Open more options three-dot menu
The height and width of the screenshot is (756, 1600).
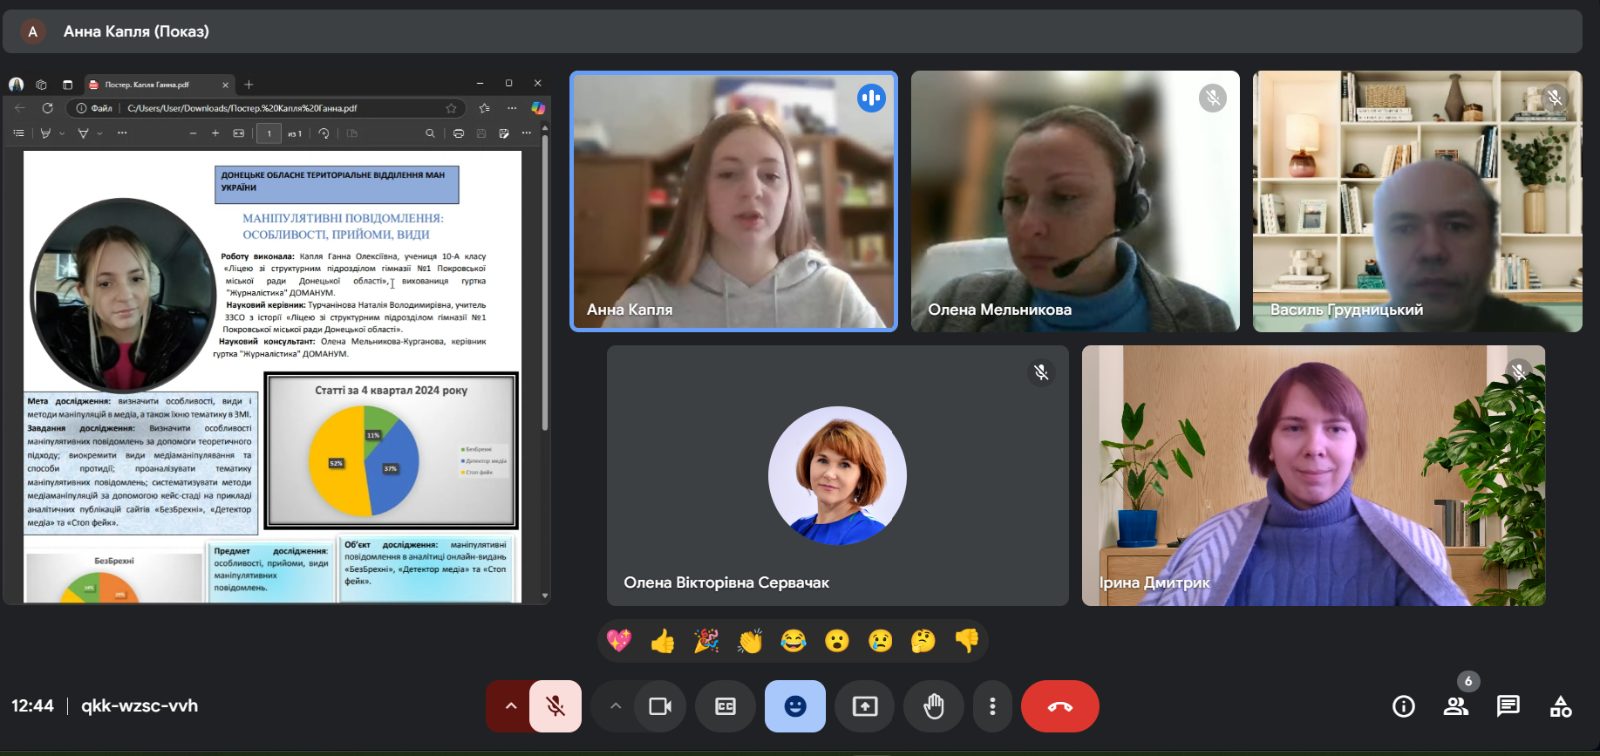(992, 706)
